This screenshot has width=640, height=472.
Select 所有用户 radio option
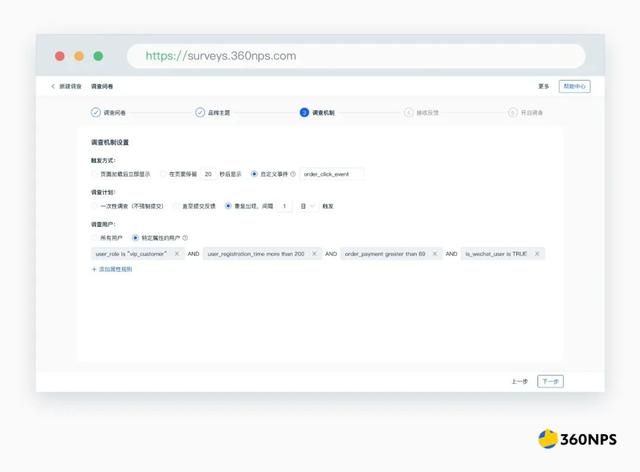pos(95,238)
